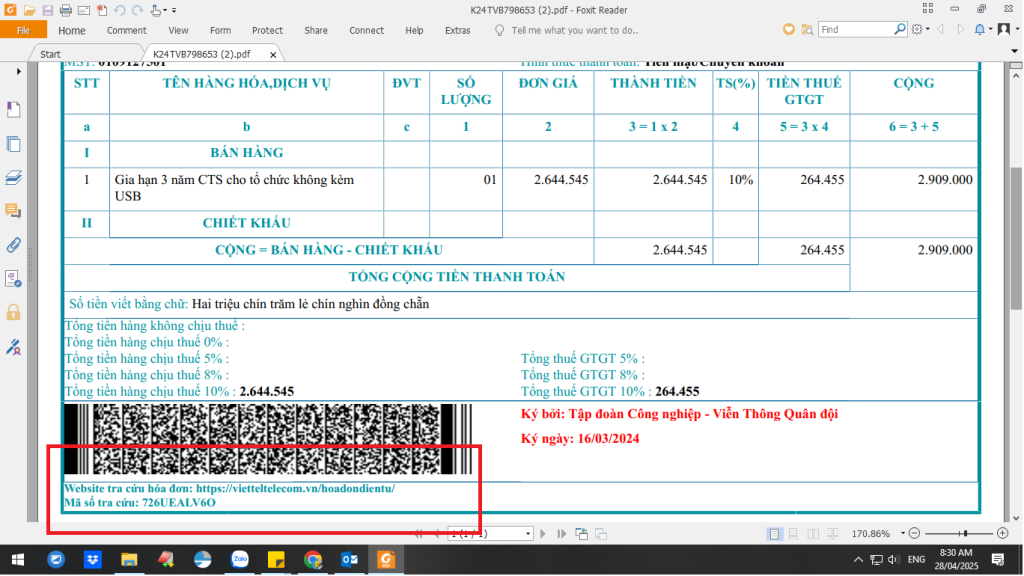Open Customize Quick Access Toolbar dropdown
The width and height of the screenshot is (1024, 576).
[x=174, y=10]
